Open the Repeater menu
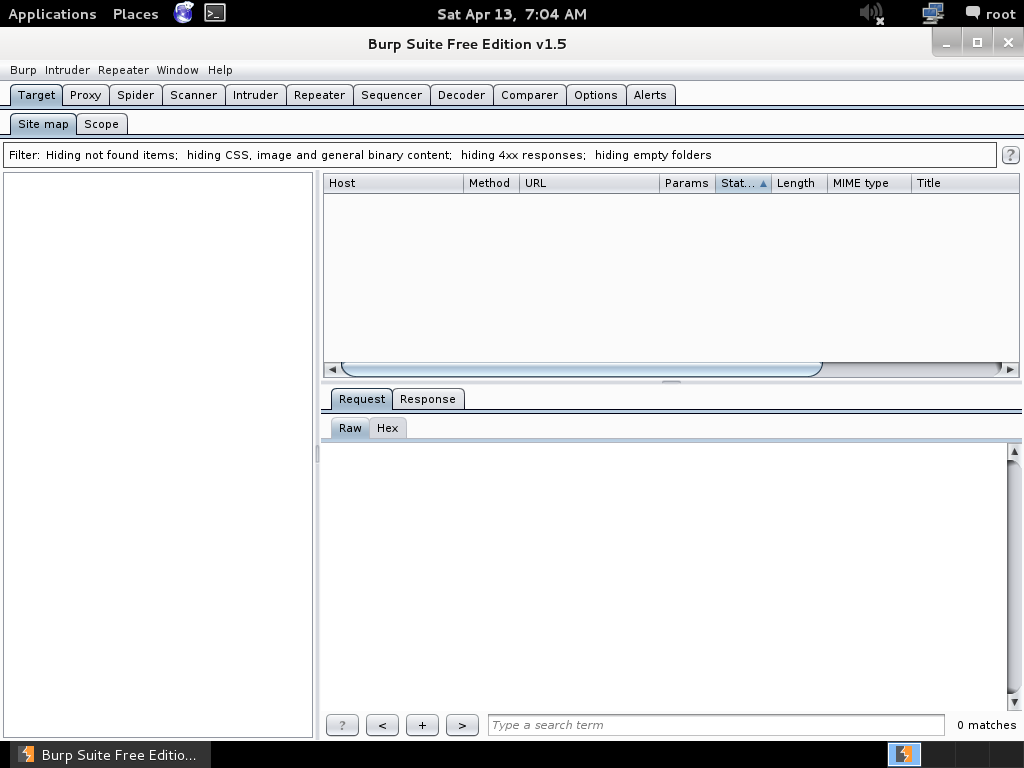Image resolution: width=1024 pixels, height=768 pixels. coord(123,70)
